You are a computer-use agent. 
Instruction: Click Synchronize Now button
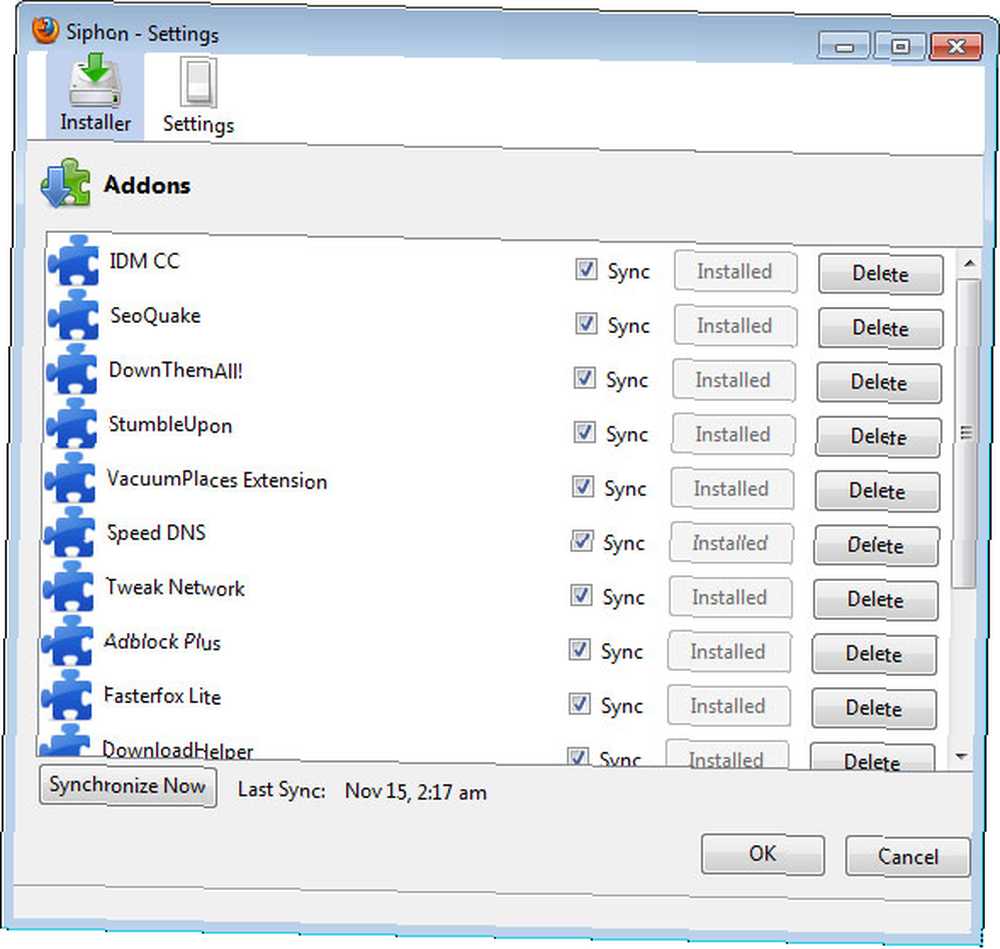[x=128, y=786]
